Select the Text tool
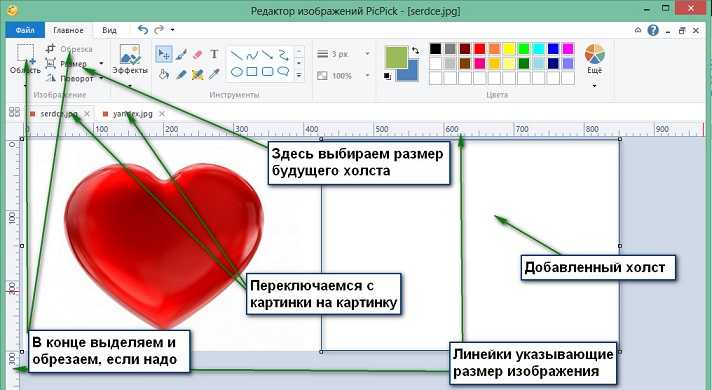Screen dimensions: 712x390 (214, 54)
